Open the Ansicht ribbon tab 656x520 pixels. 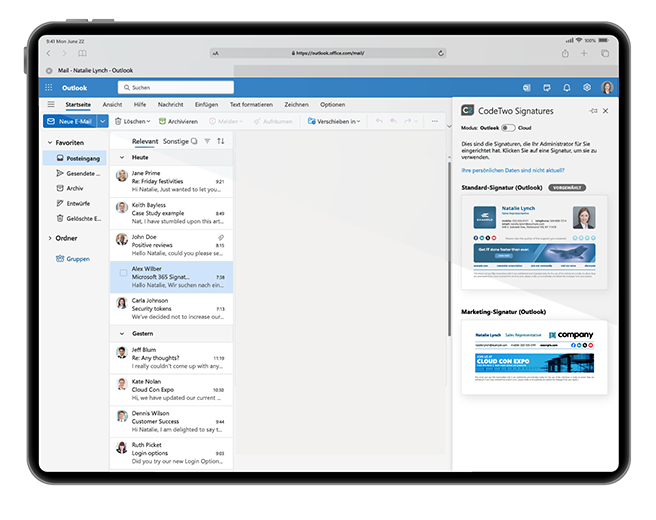pos(112,105)
